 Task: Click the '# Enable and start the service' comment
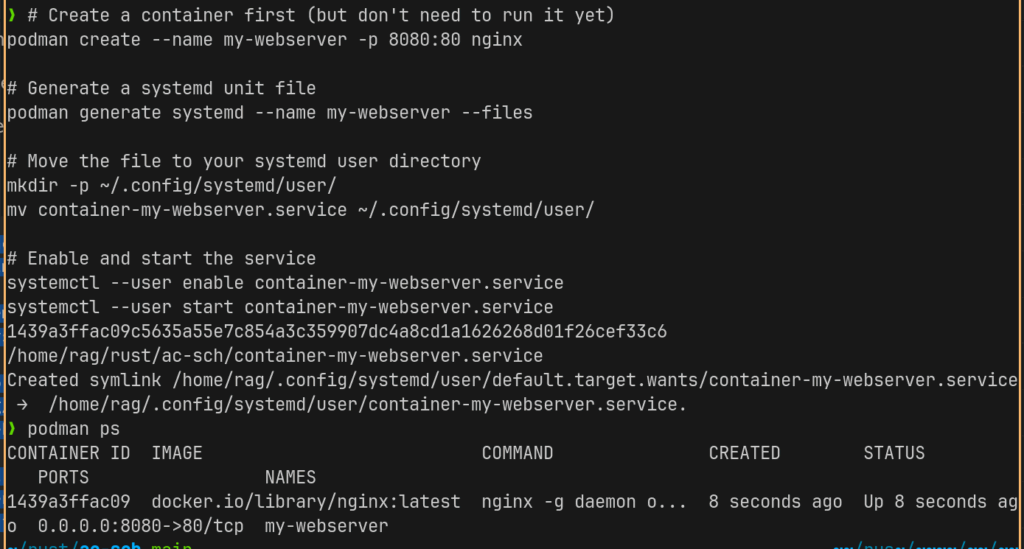pos(161,259)
